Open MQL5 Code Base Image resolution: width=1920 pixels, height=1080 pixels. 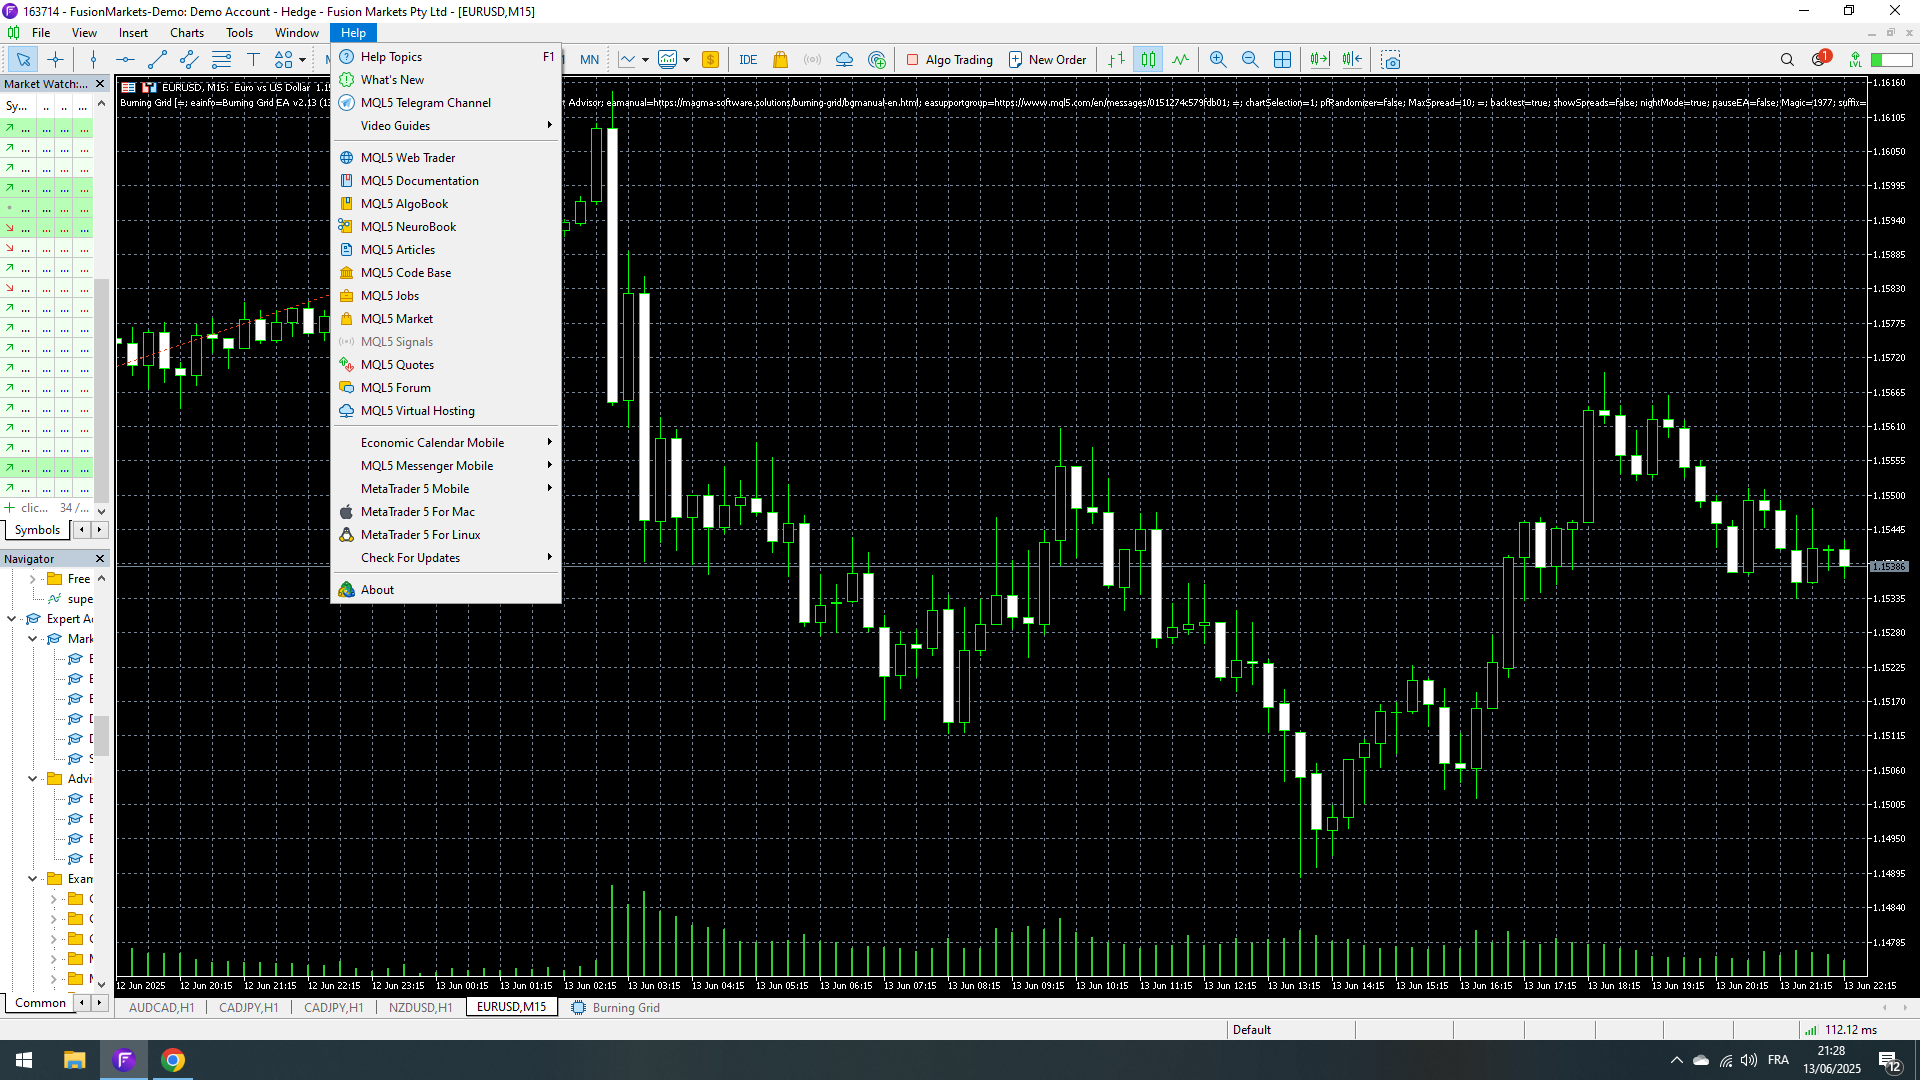[x=446, y=273]
